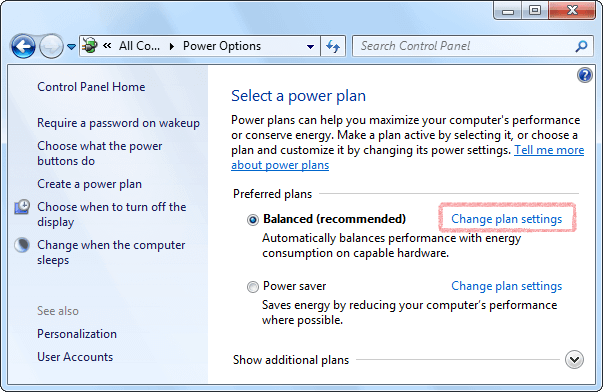Click the blue Back arrow button

23,46
